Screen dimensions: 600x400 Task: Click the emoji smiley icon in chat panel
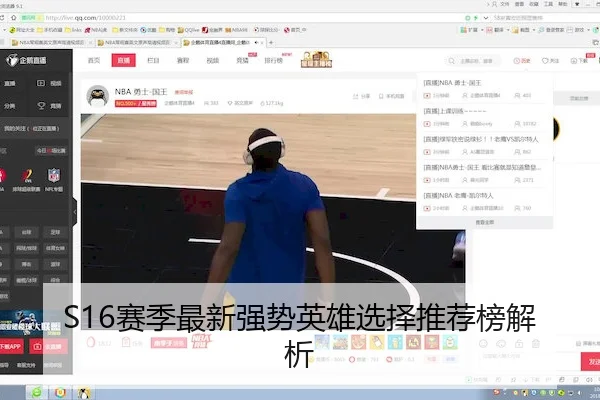point(483,343)
